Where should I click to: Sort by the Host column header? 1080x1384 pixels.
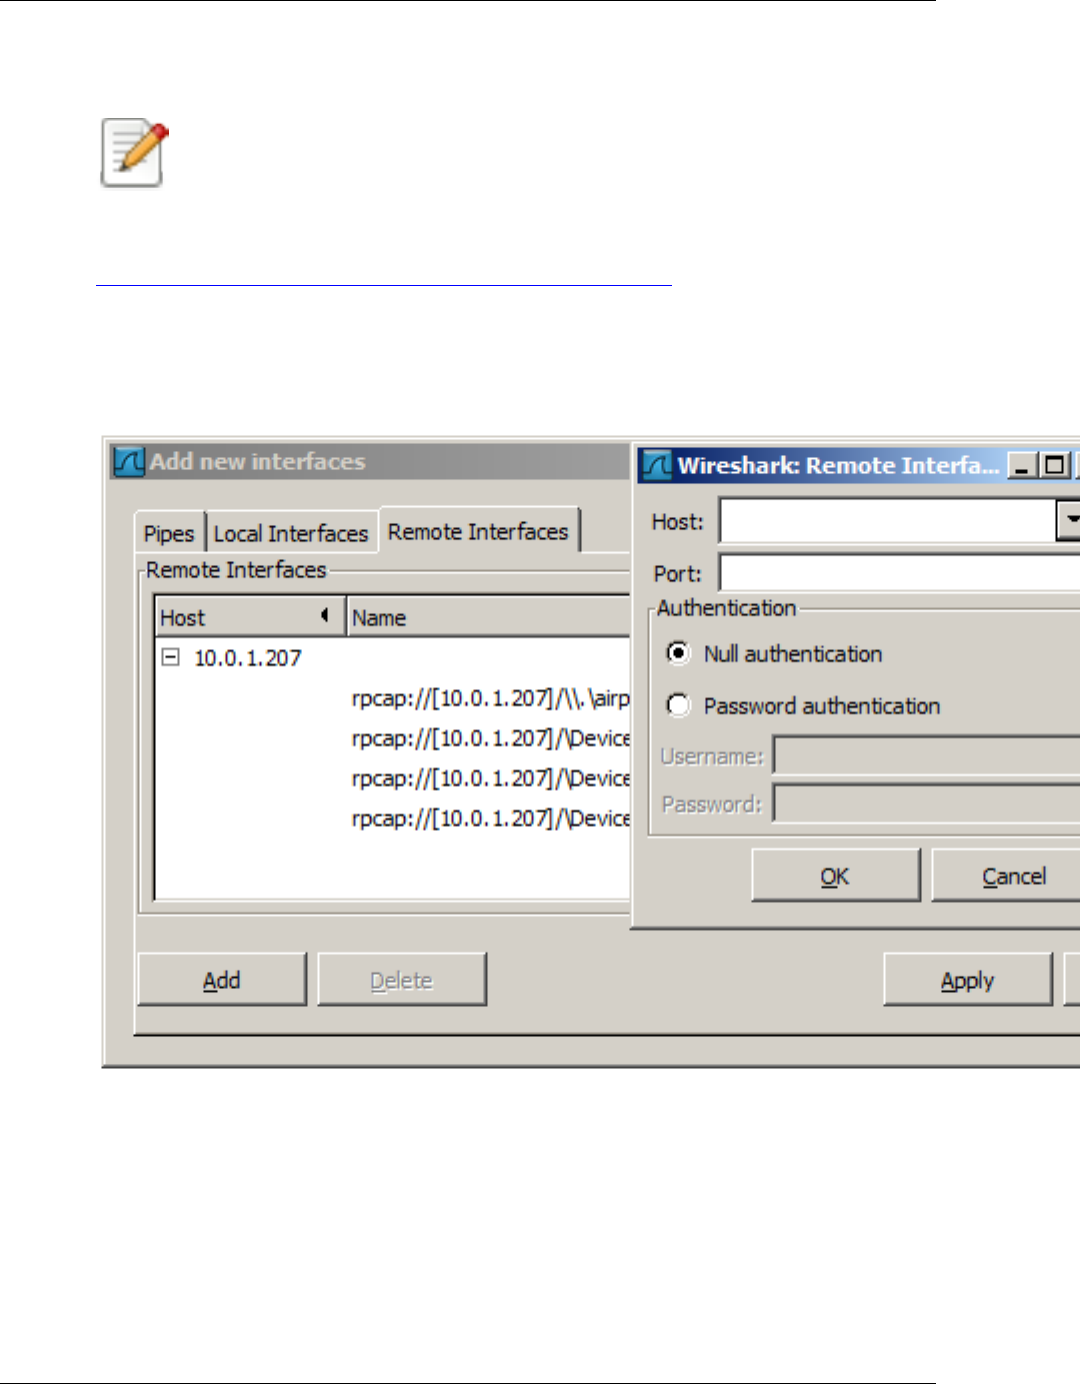(x=250, y=617)
